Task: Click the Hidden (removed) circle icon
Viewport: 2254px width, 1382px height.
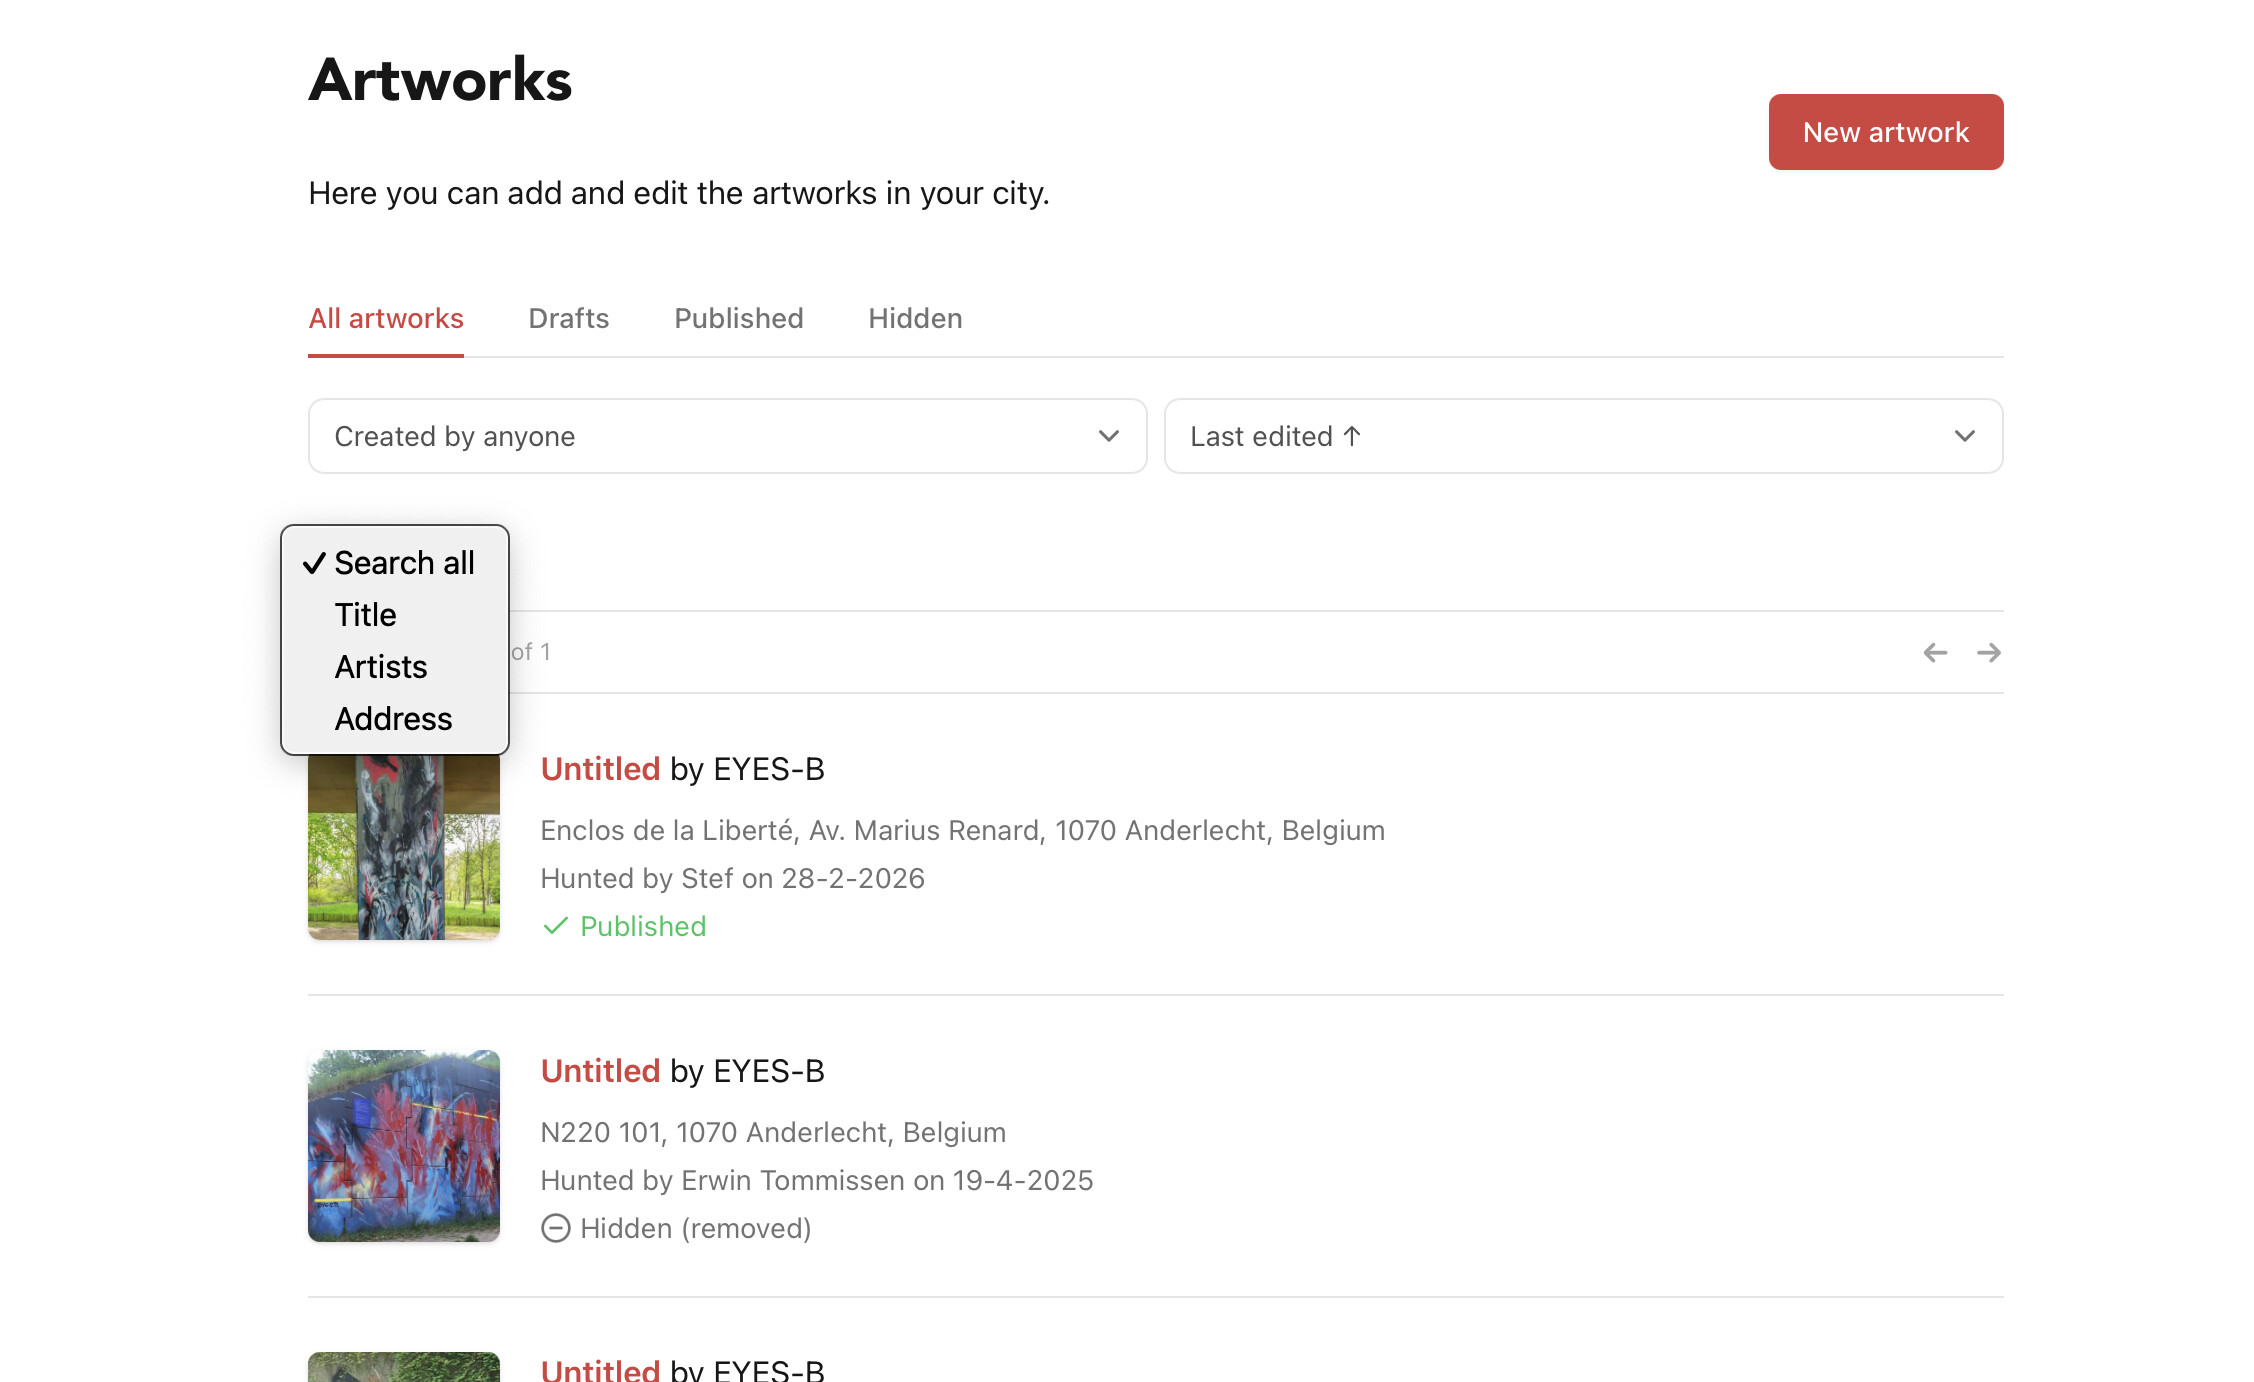Action: (555, 1228)
